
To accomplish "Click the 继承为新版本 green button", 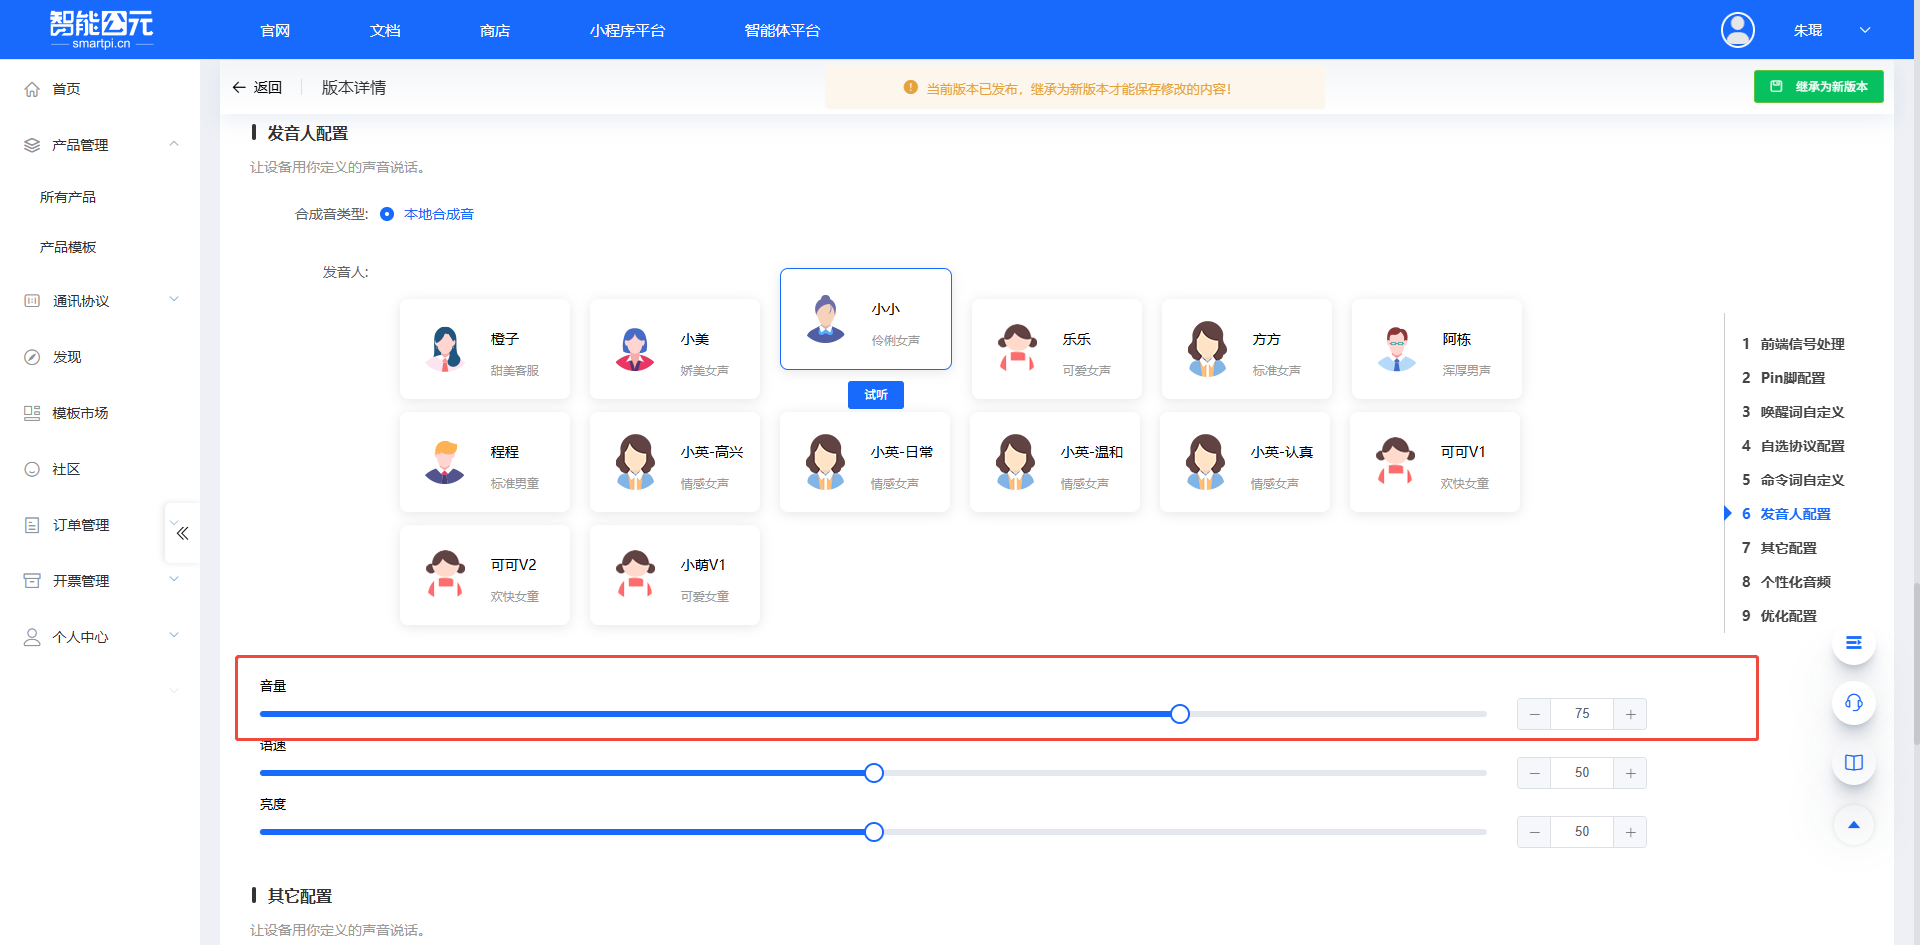I will click(1818, 86).
